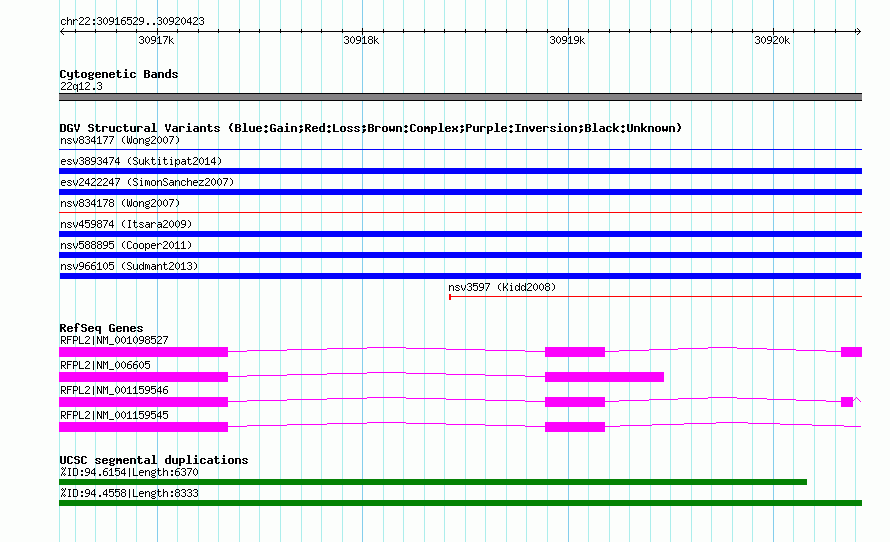
Task: Click the blue bar under esv2422247
Action: 460,192
